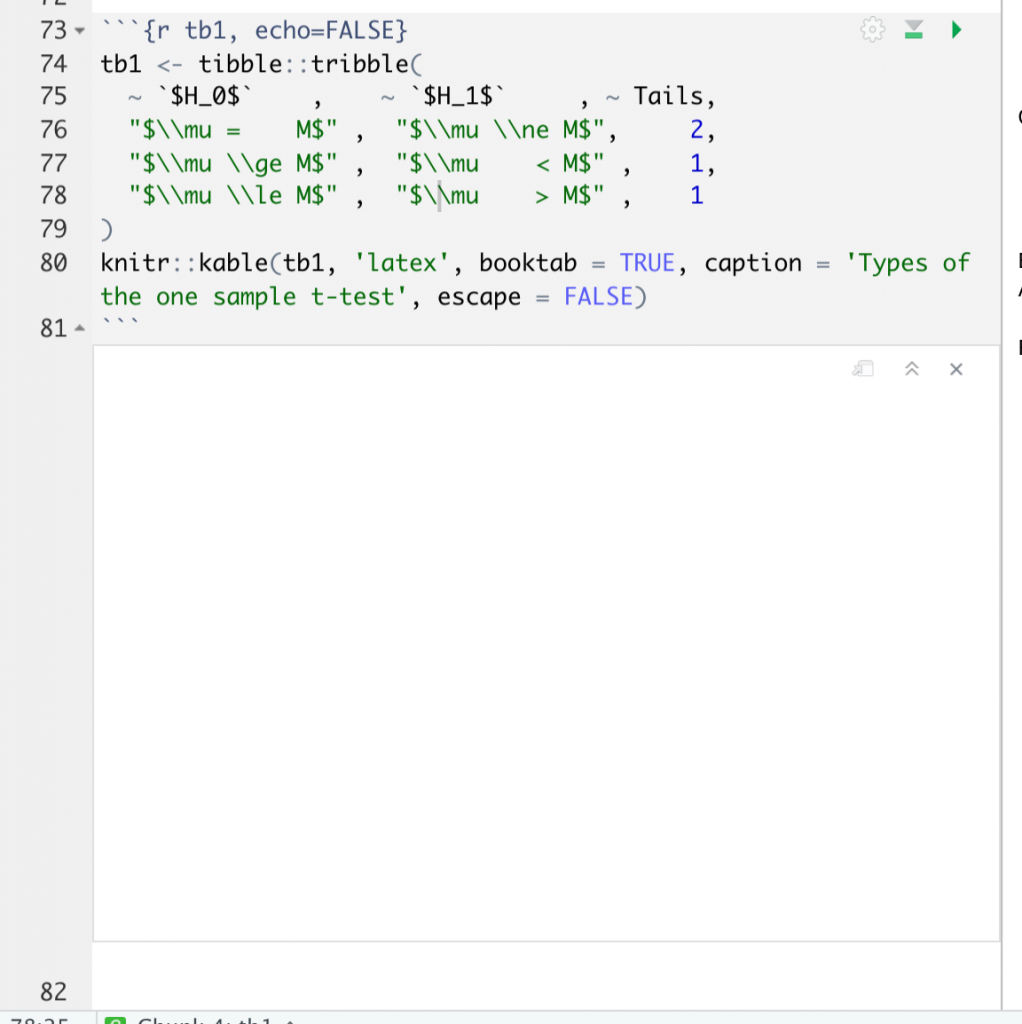This screenshot has height=1024, width=1022.
Task: Fold code chunk at line 73
Action: [x=81, y=31]
